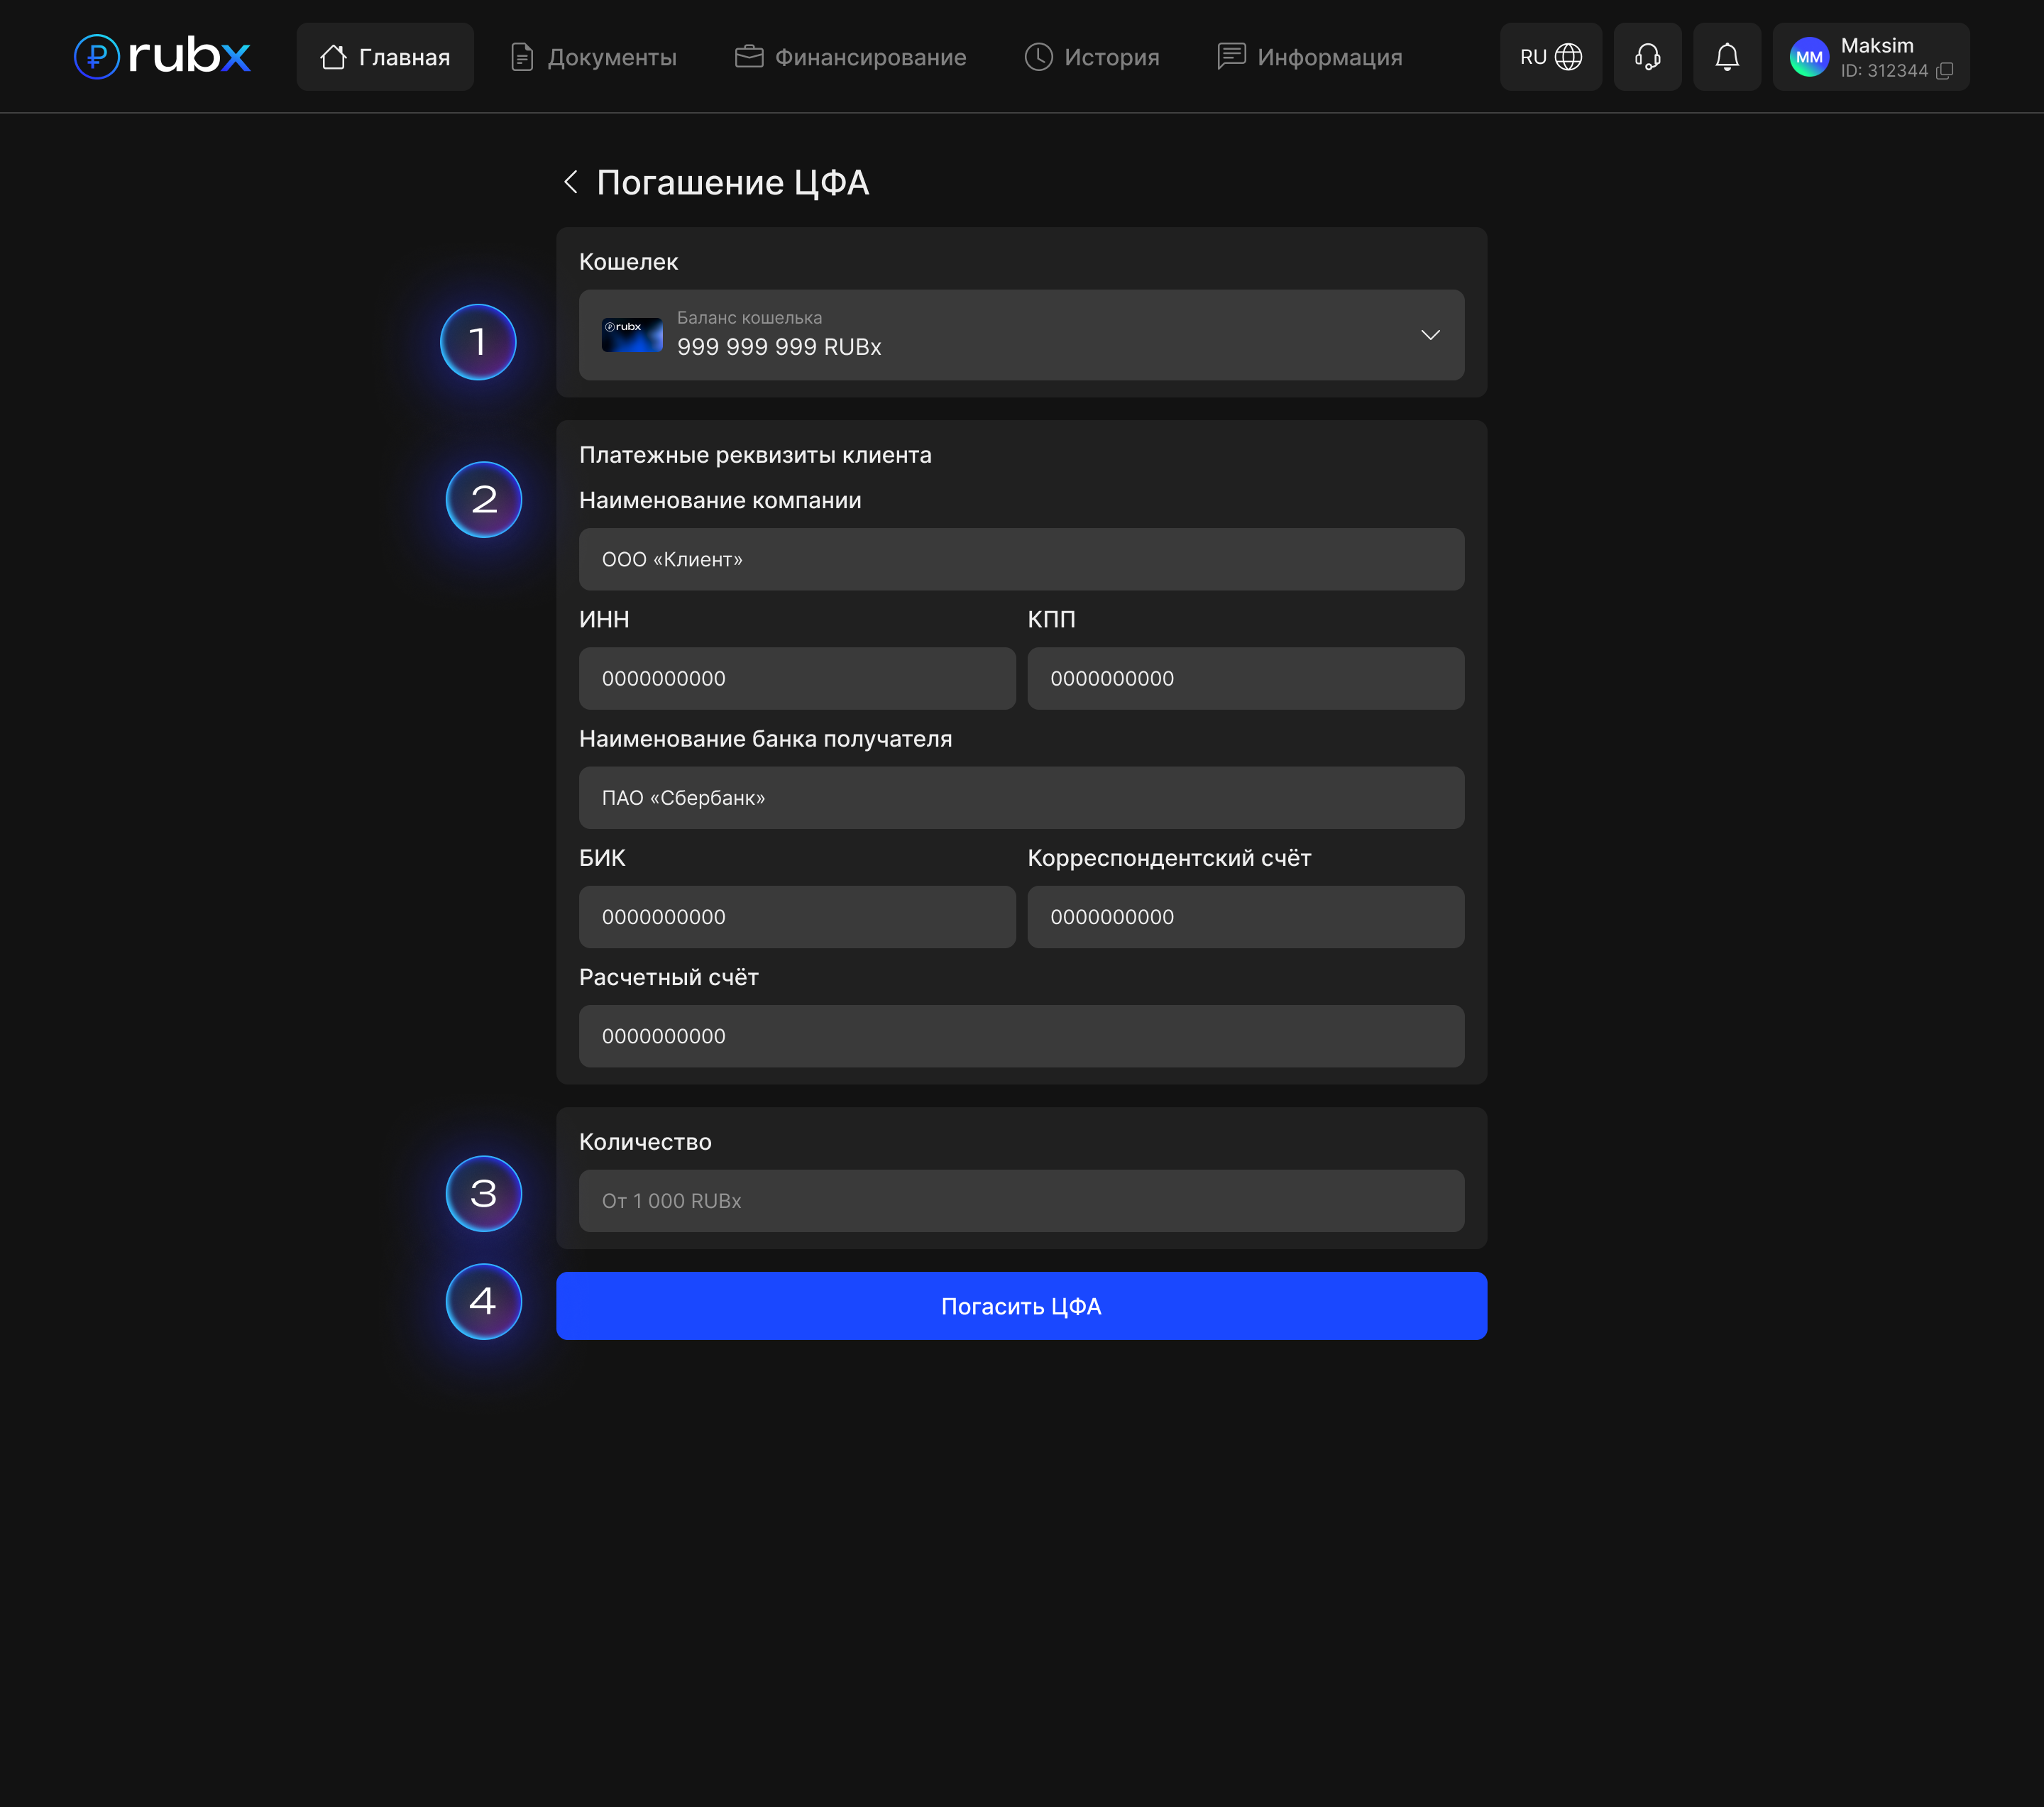Switch language with RU globe button
The image size is (2044, 1807).
[x=1550, y=57]
